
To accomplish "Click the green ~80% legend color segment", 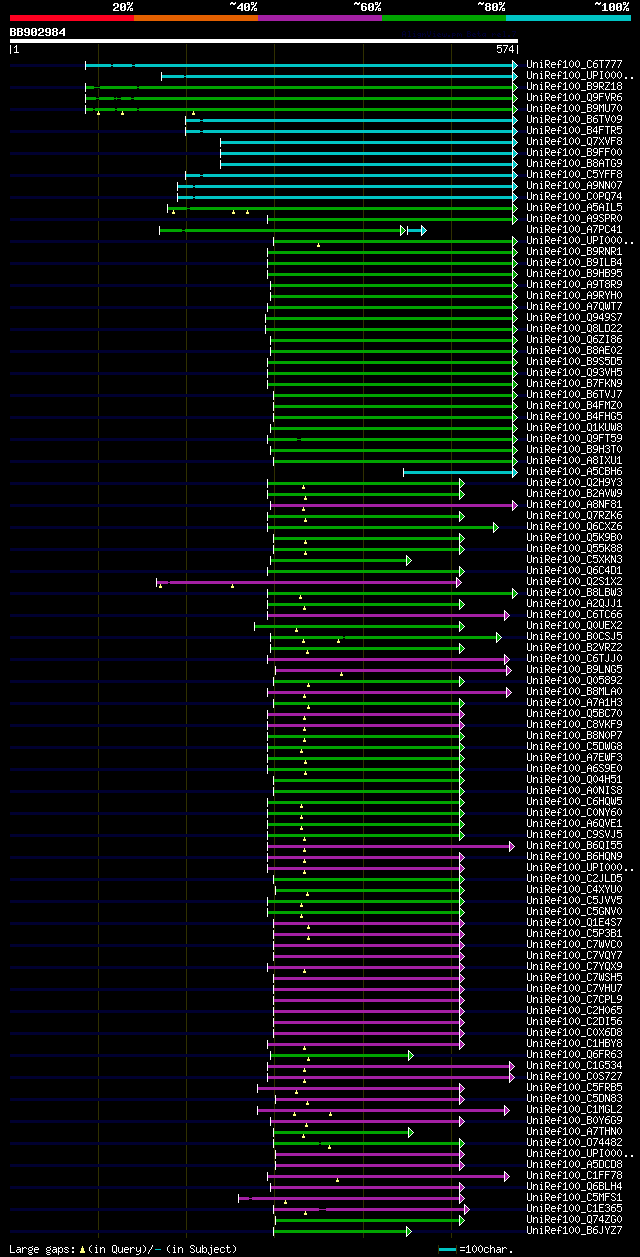I will pos(444,18).
